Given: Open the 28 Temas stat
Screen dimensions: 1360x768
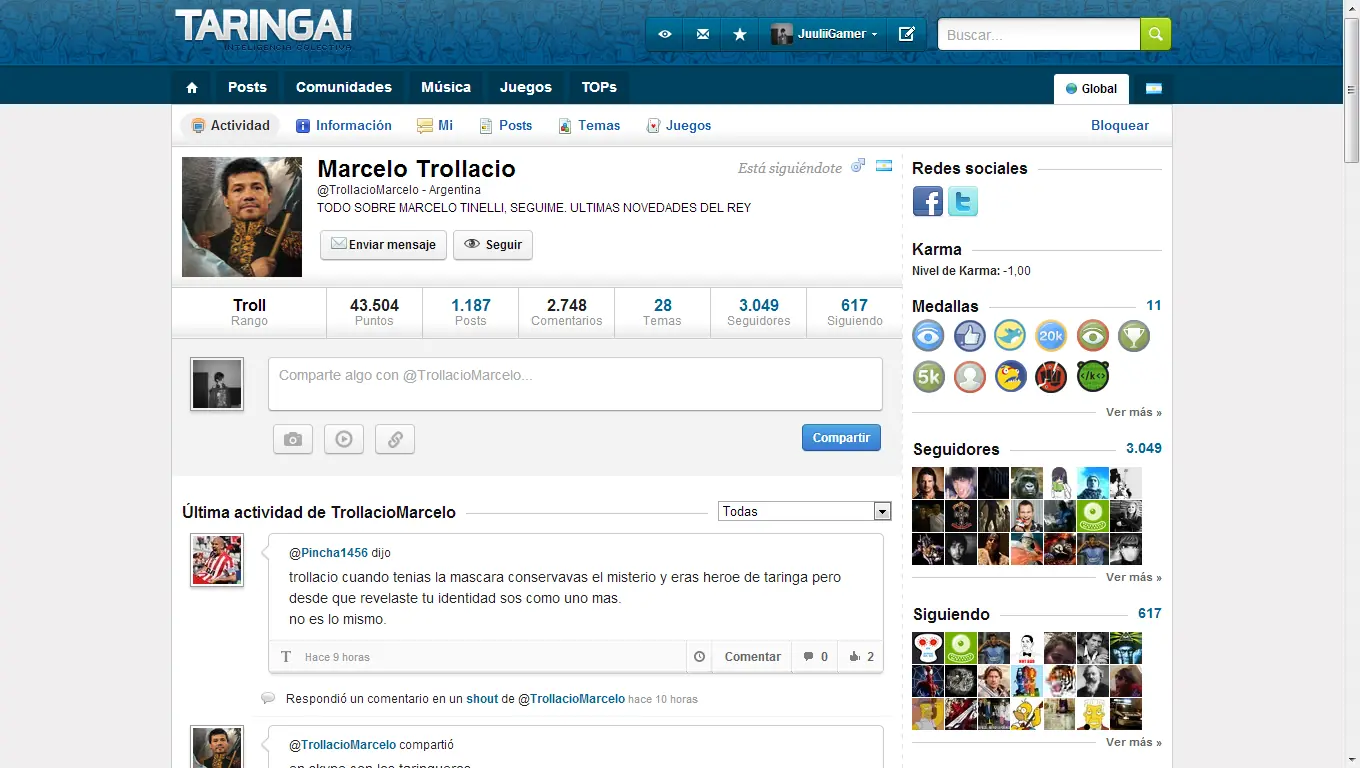Looking at the screenshot, I should coord(663,312).
